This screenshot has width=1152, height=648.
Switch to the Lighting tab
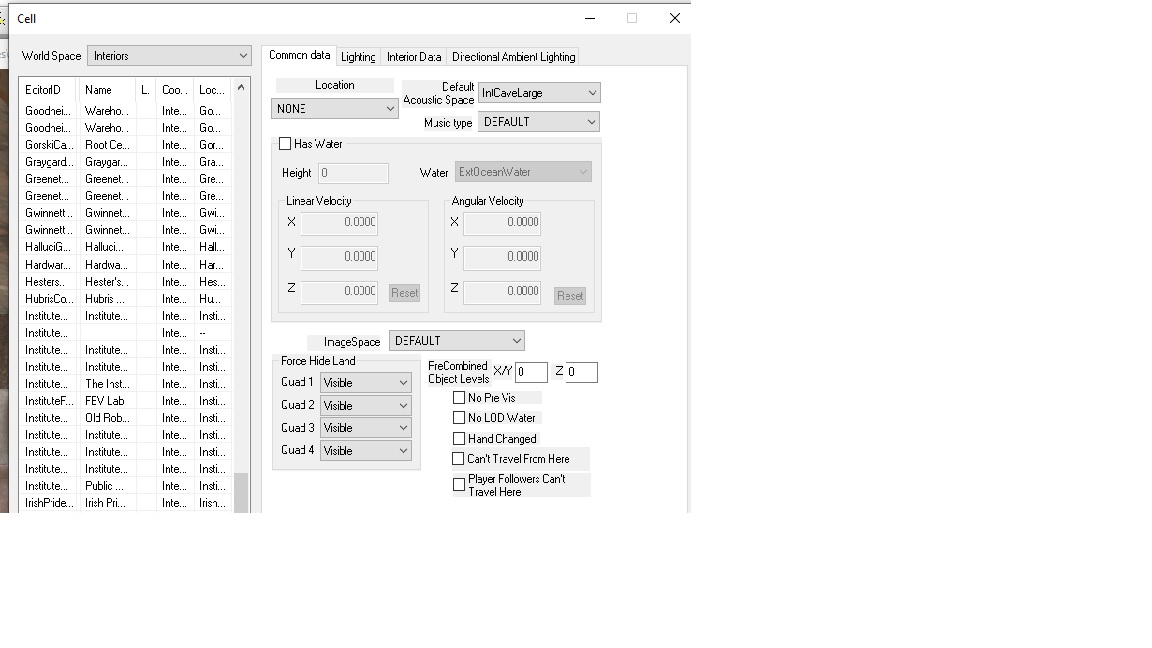point(358,57)
